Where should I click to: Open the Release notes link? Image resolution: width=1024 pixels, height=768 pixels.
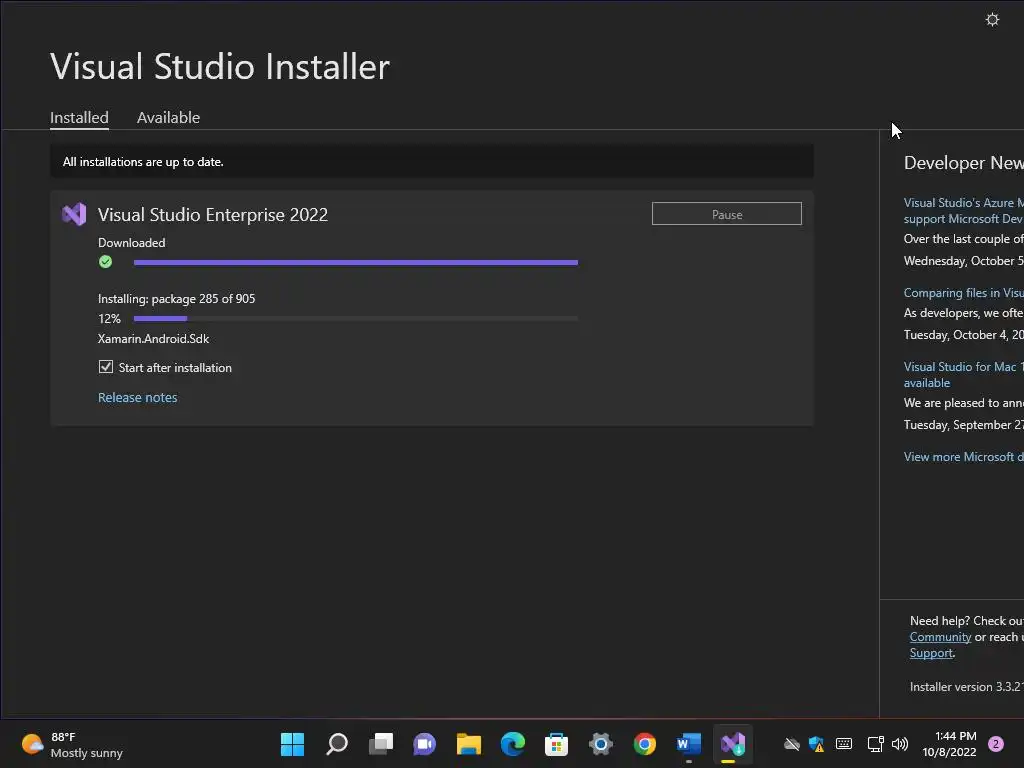pos(137,397)
